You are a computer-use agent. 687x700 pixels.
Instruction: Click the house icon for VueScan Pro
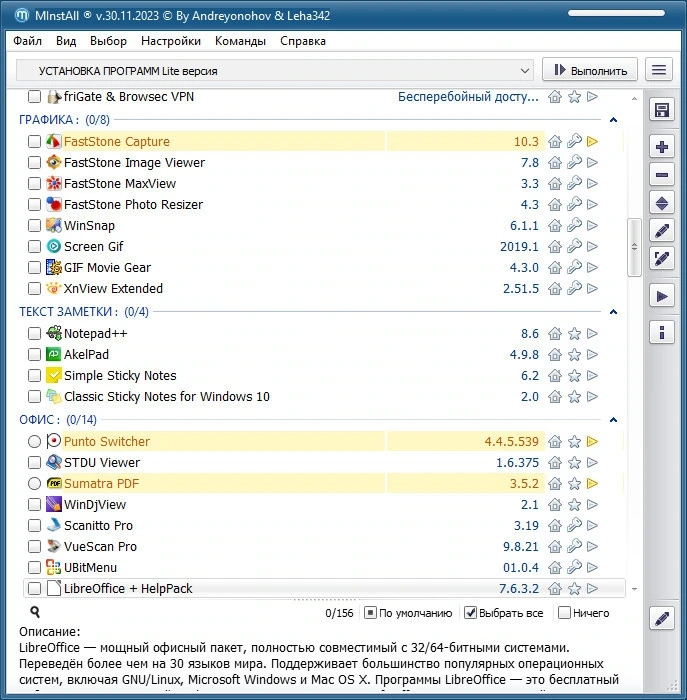click(555, 546)
